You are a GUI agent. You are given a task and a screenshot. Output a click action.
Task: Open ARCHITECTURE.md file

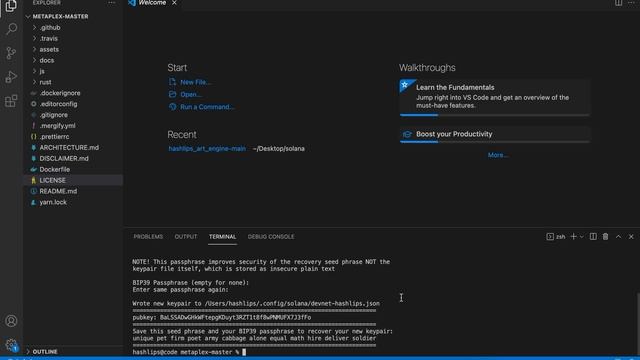[69, 147]
